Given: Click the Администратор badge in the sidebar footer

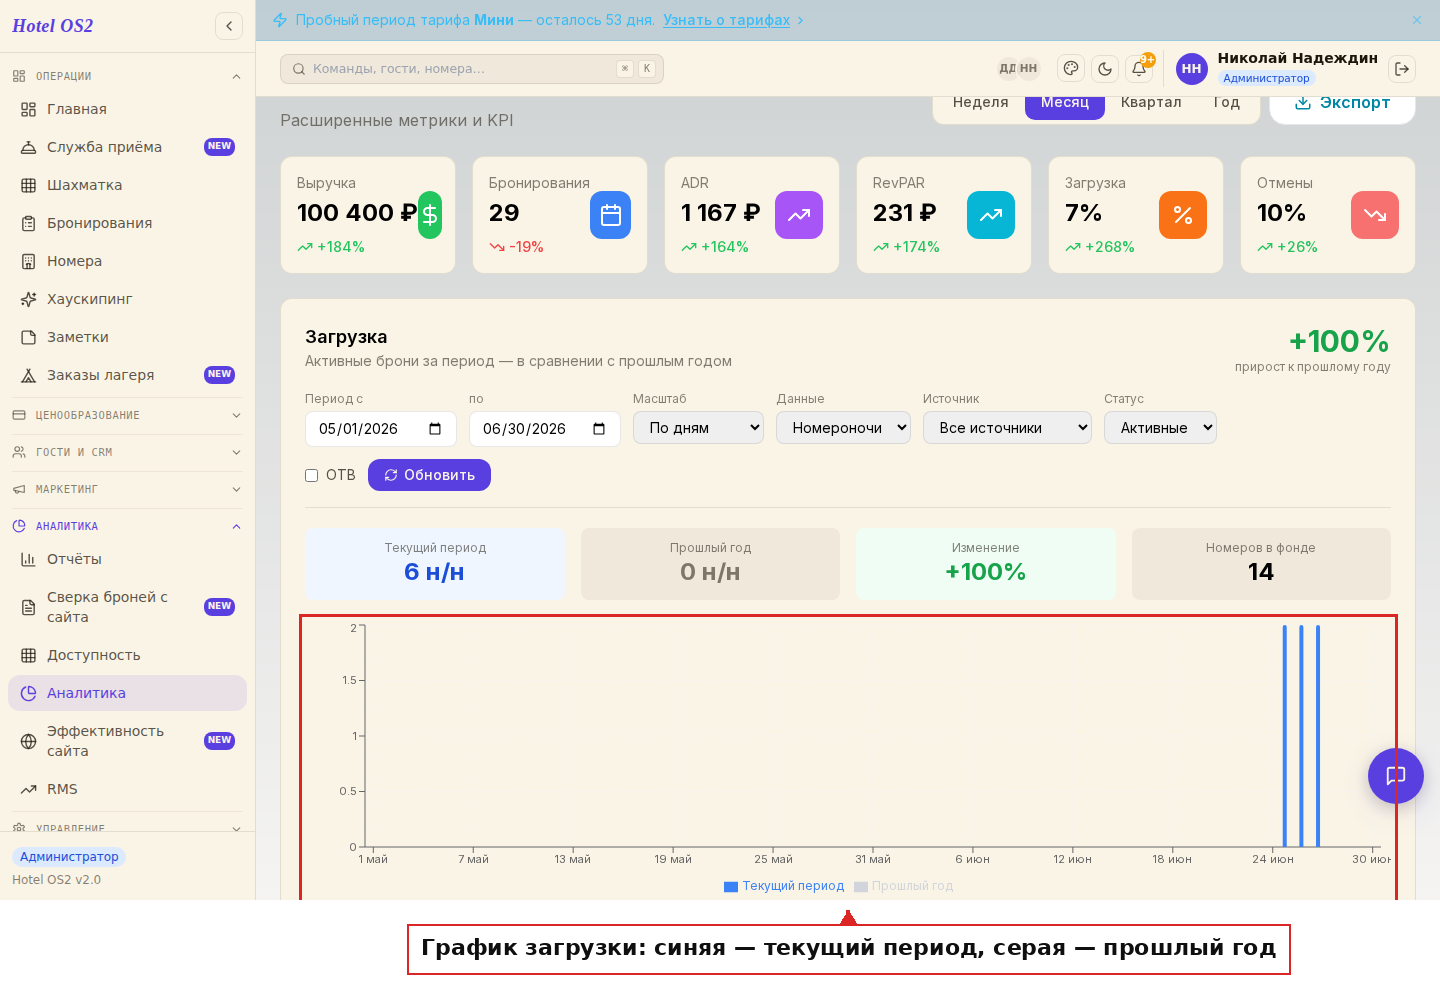Looking at the screenshot, I should (x=69, y=857).
